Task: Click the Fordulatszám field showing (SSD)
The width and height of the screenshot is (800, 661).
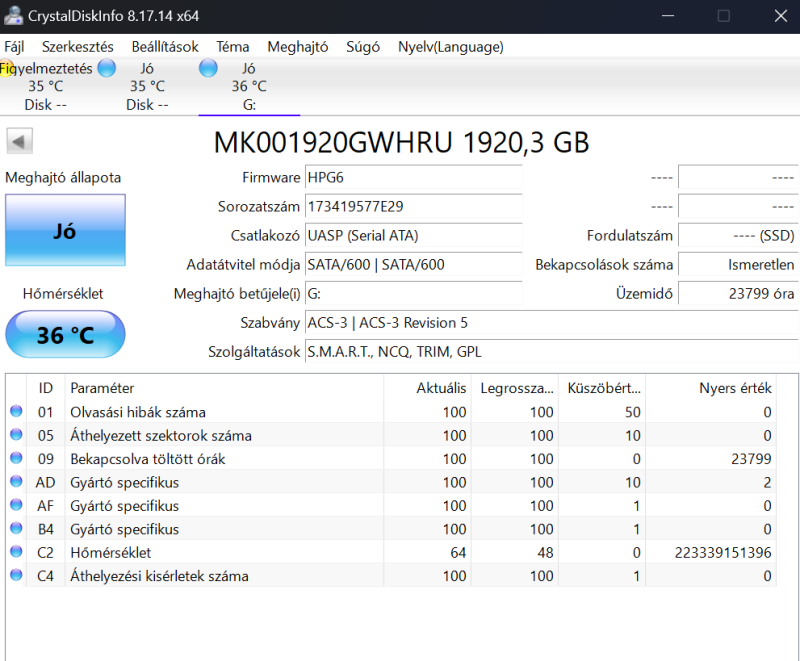Action: tap(738, 236)
